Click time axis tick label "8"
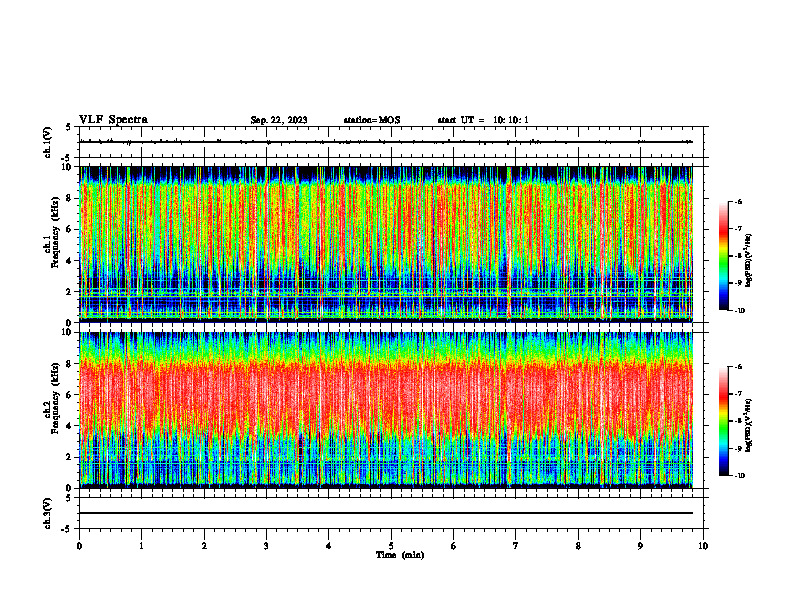 coord(578,546)
